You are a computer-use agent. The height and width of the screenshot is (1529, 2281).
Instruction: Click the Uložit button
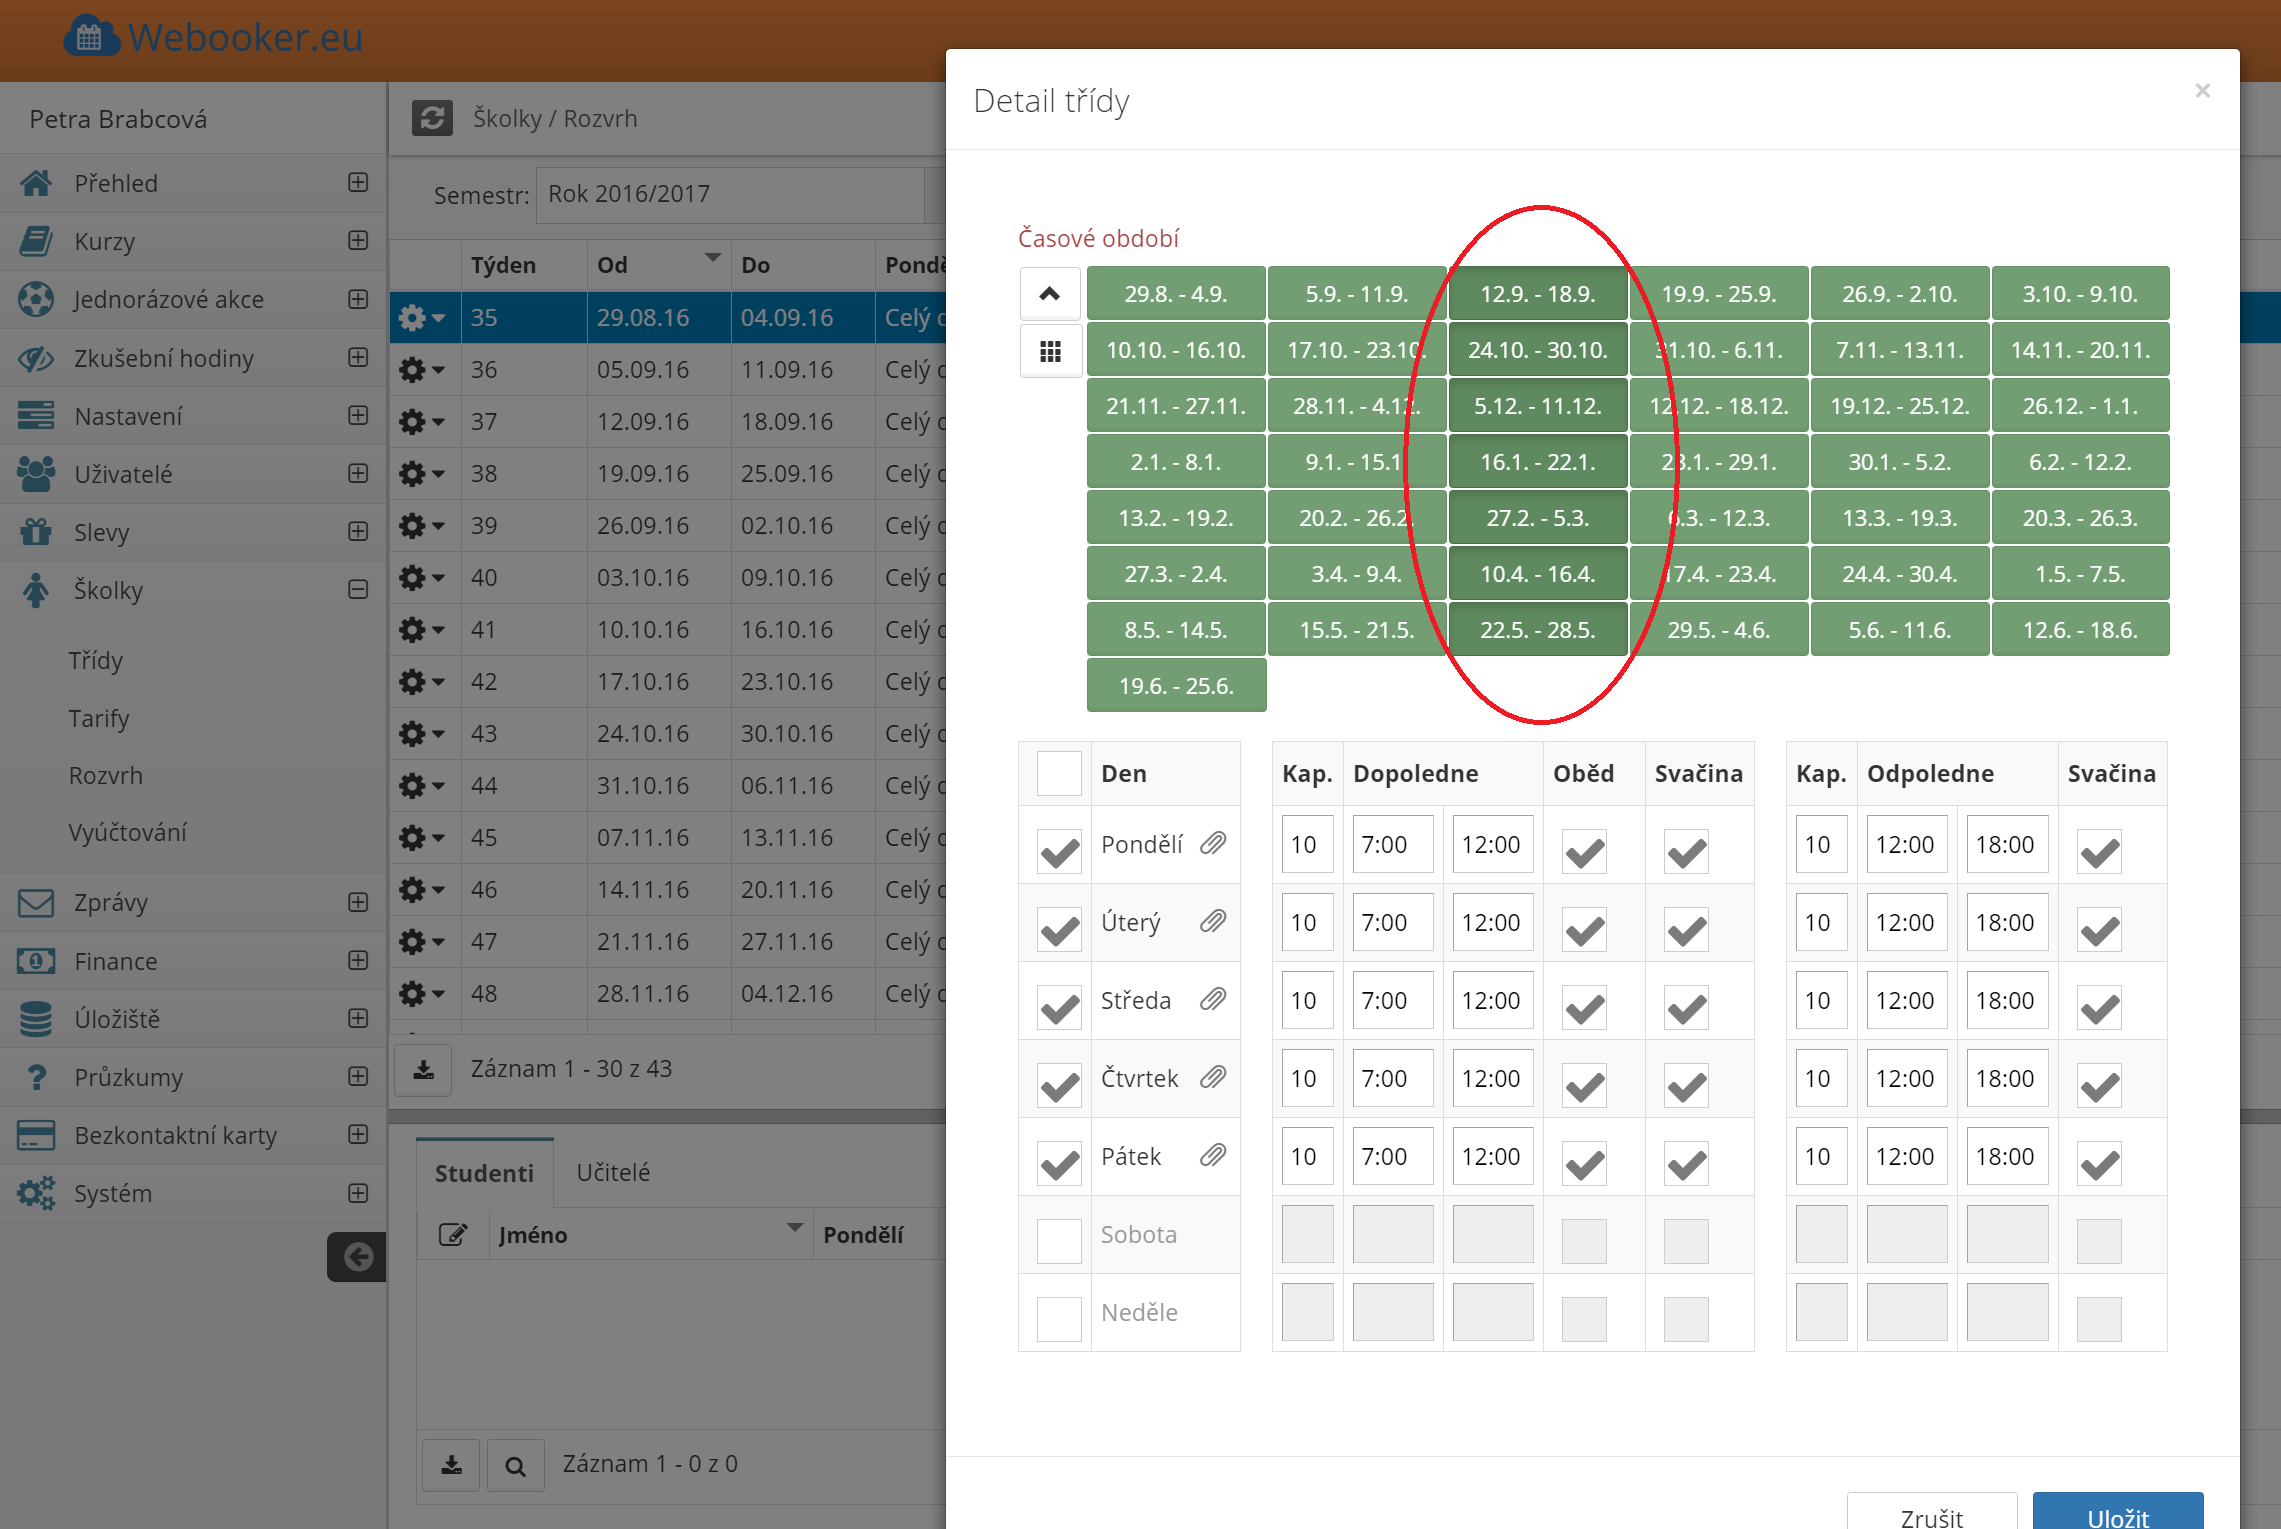pyautogui.click(x=2117, y=1515)
